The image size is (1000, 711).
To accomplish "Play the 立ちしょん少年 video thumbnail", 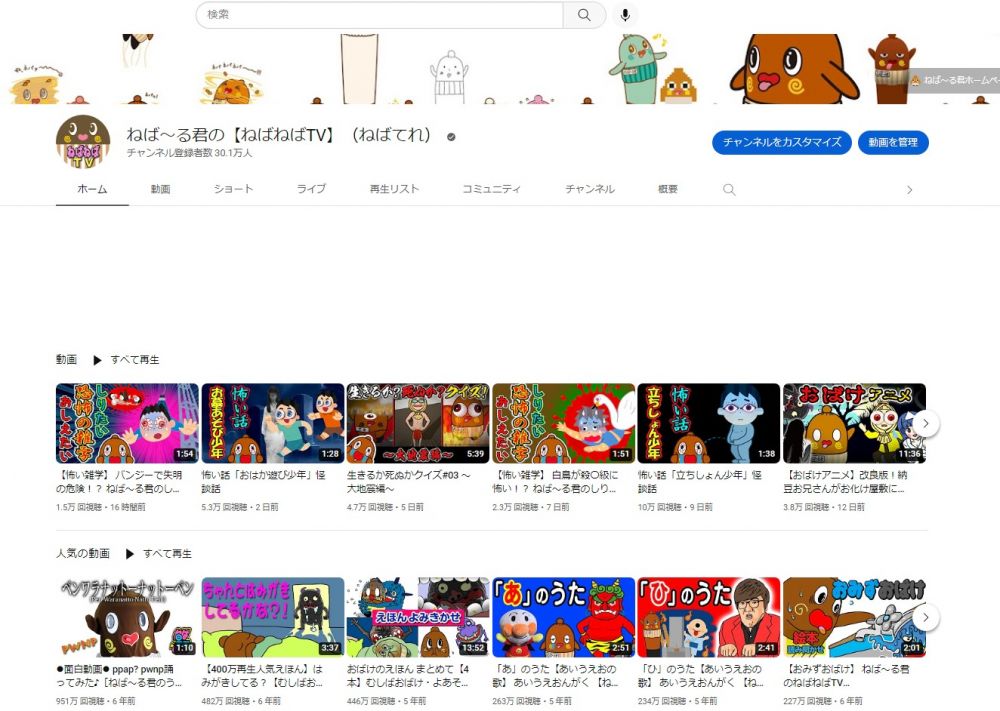I will point(709,423).
